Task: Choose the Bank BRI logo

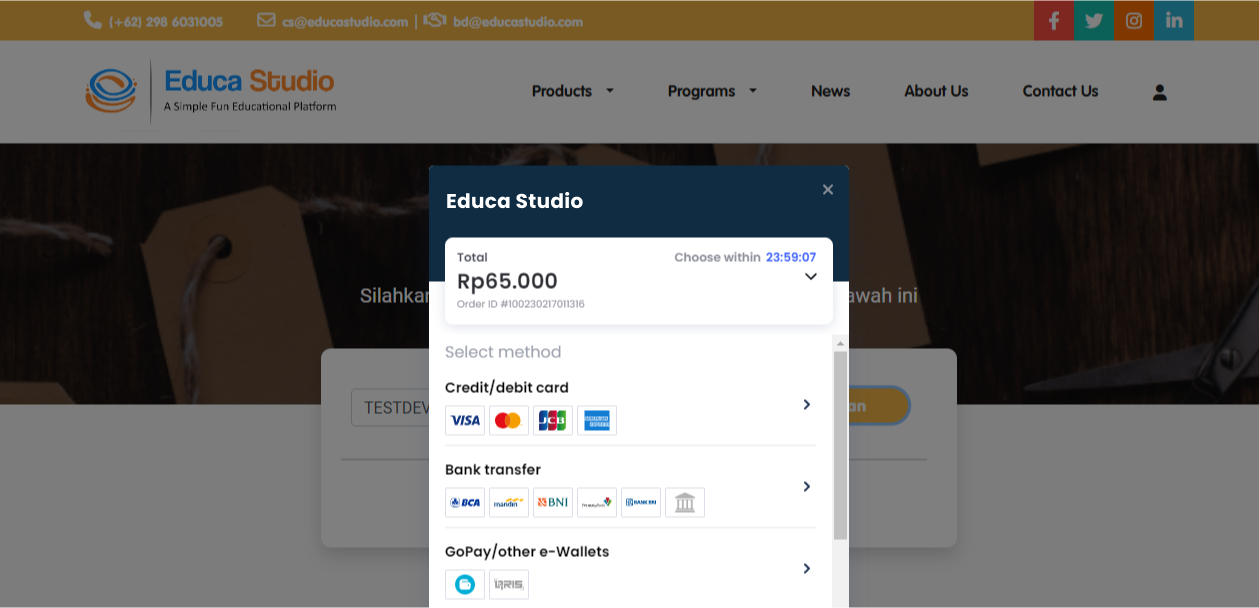Action: tap(641, 503)
